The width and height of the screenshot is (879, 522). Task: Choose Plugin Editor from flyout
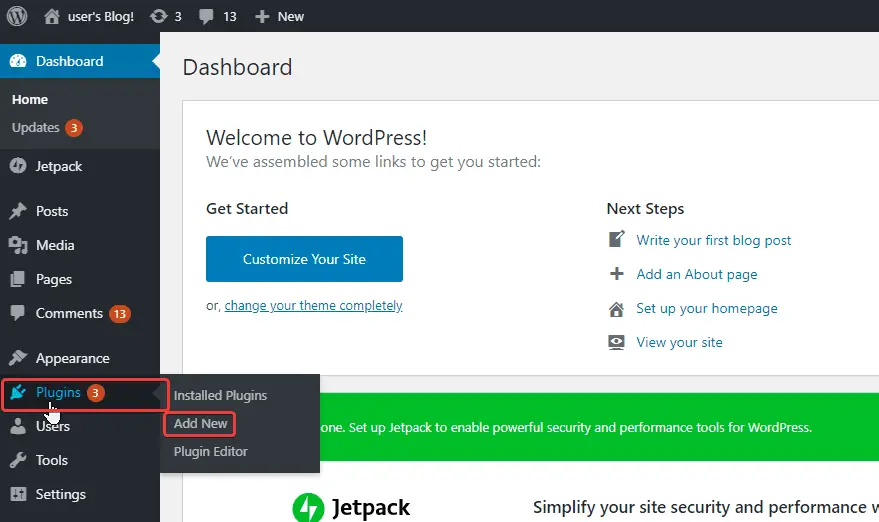click(x=210, y=451)
